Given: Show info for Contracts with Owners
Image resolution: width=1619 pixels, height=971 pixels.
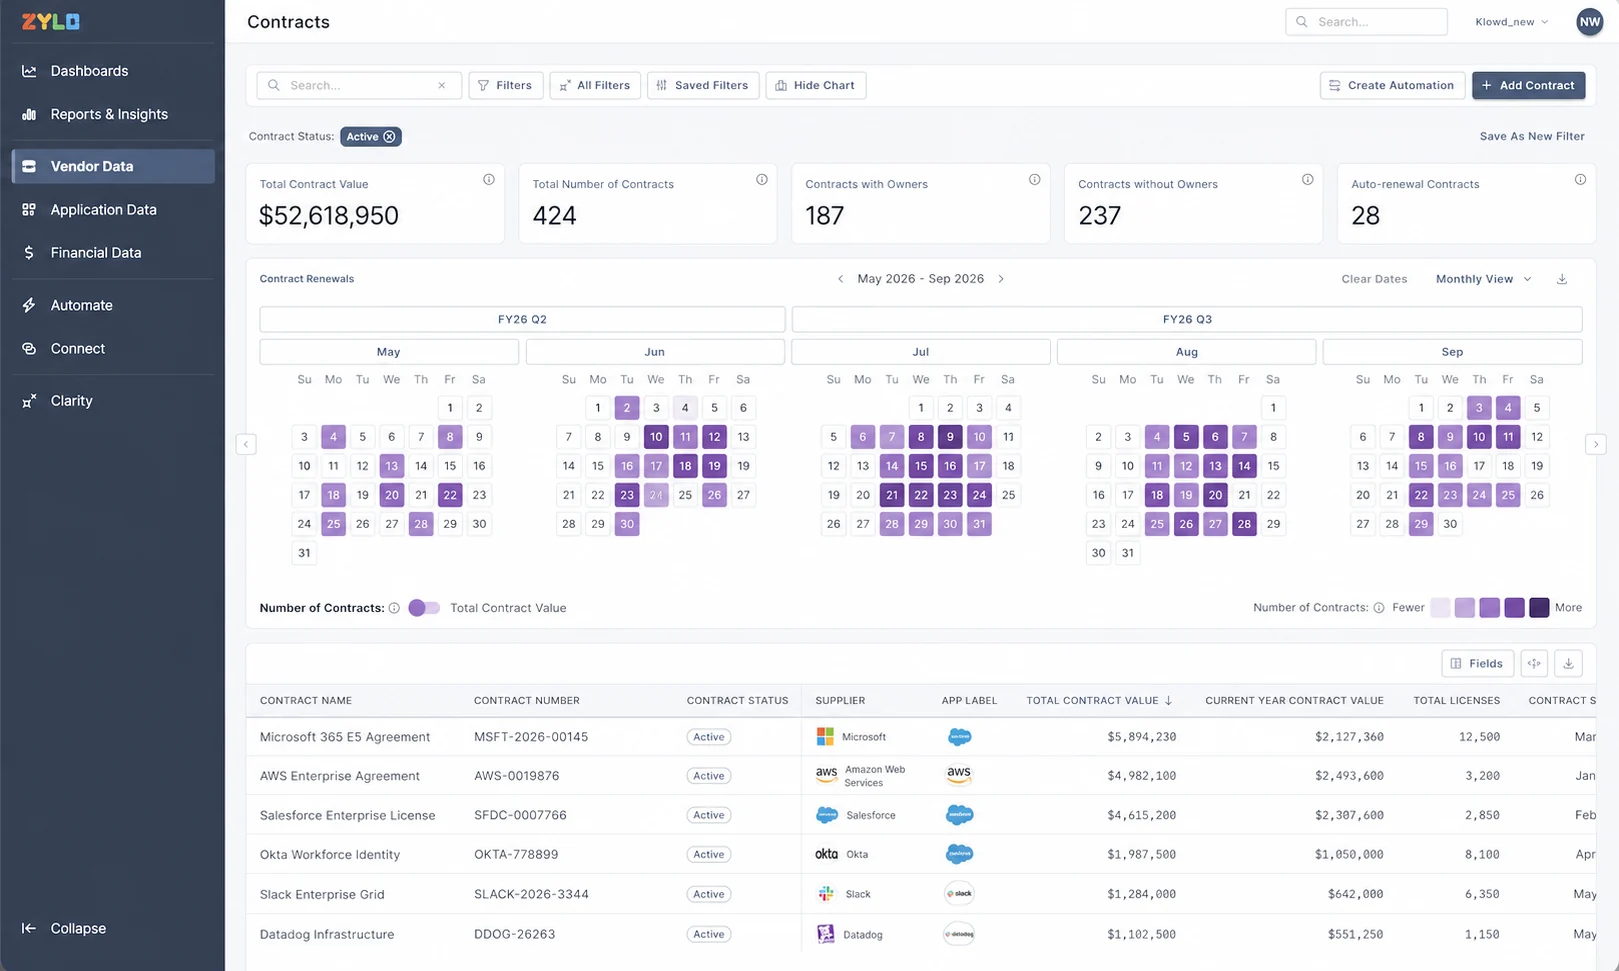Looking at the screenshot, I should (1035, 180).
